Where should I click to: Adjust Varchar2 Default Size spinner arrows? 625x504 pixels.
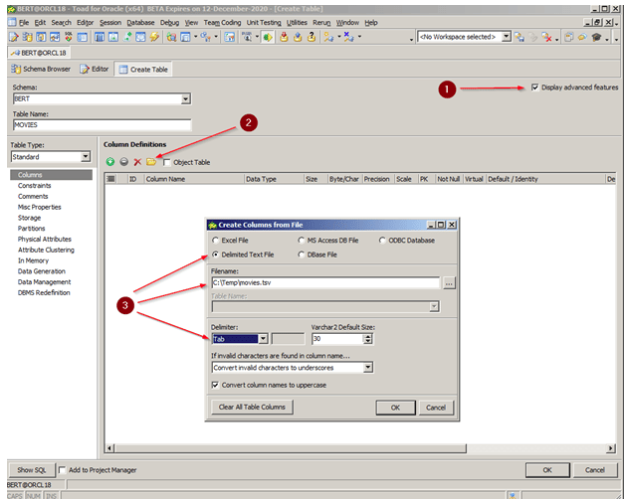click(x=368, y=339)
